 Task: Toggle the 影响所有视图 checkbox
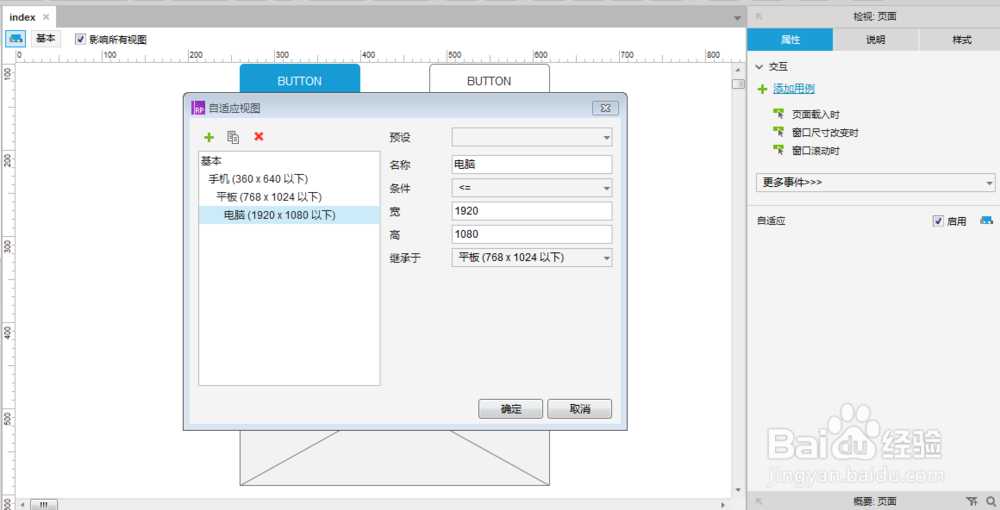click(x=80, y=40)
